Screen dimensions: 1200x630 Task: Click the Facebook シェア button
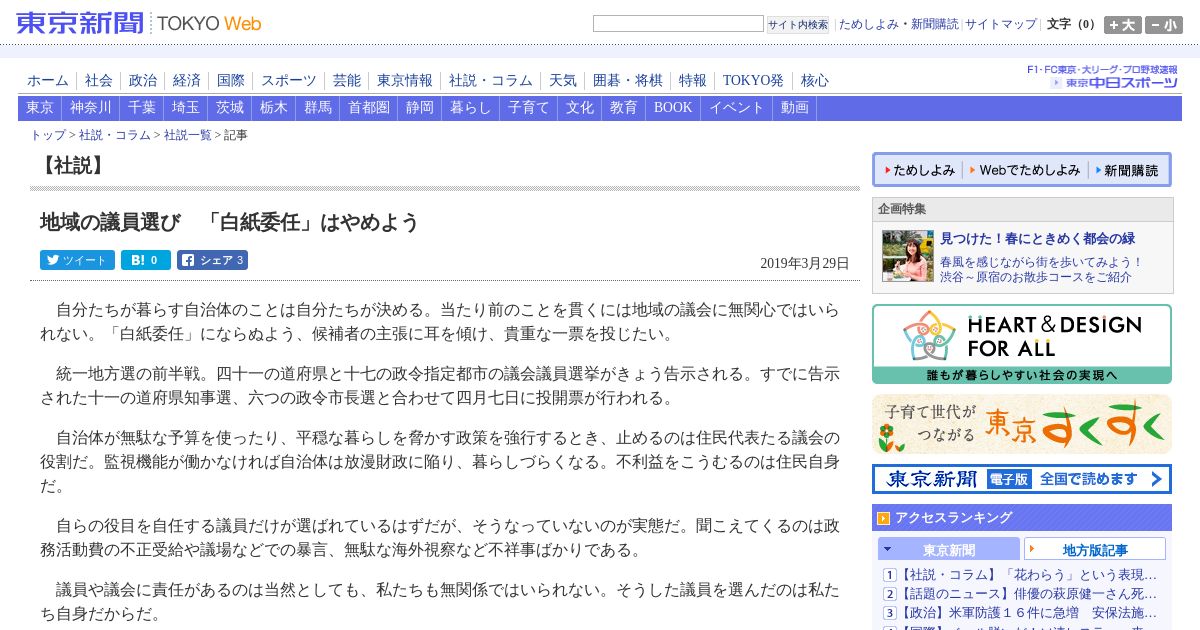coord(212,260)
